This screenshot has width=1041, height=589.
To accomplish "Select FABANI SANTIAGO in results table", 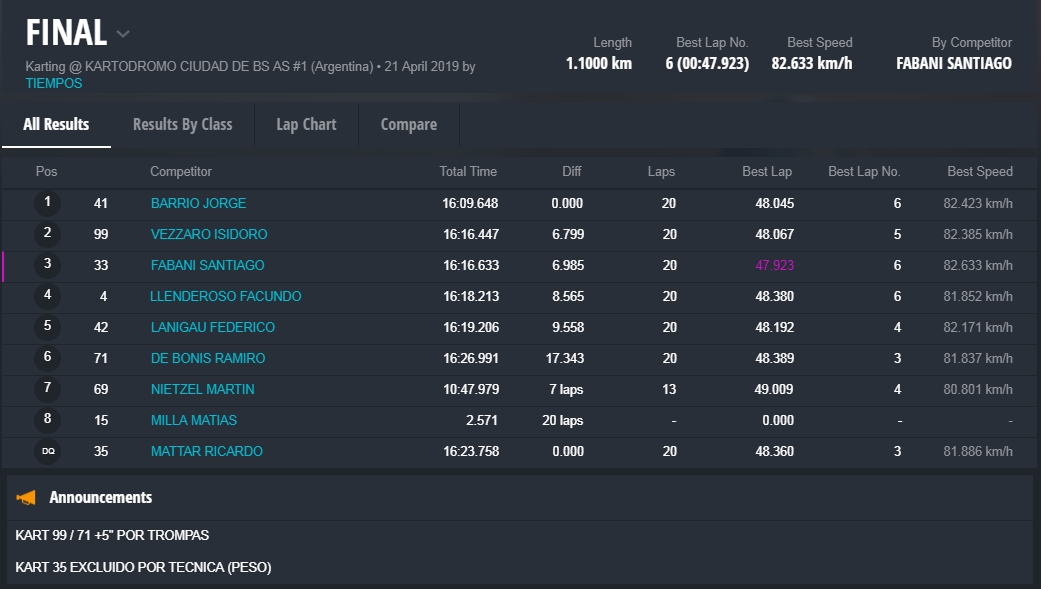I will (x=207, y=265).
